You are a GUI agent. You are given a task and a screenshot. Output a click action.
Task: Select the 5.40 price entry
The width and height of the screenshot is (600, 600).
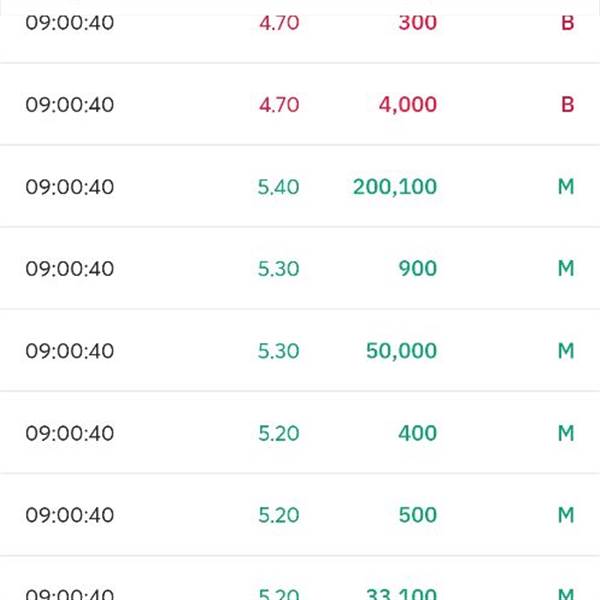pos(278,187)
